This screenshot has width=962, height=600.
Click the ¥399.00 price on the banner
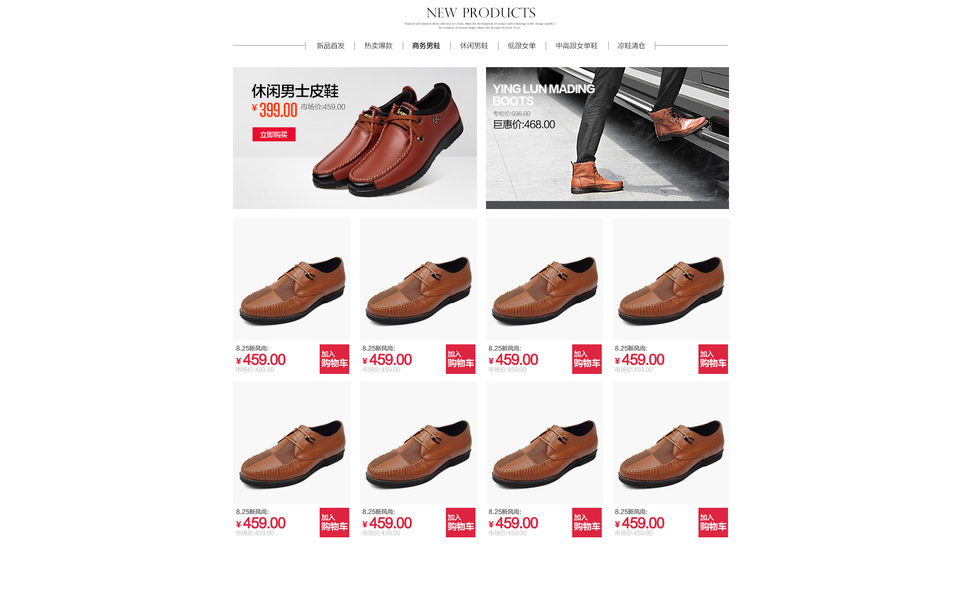coord(274,110)
